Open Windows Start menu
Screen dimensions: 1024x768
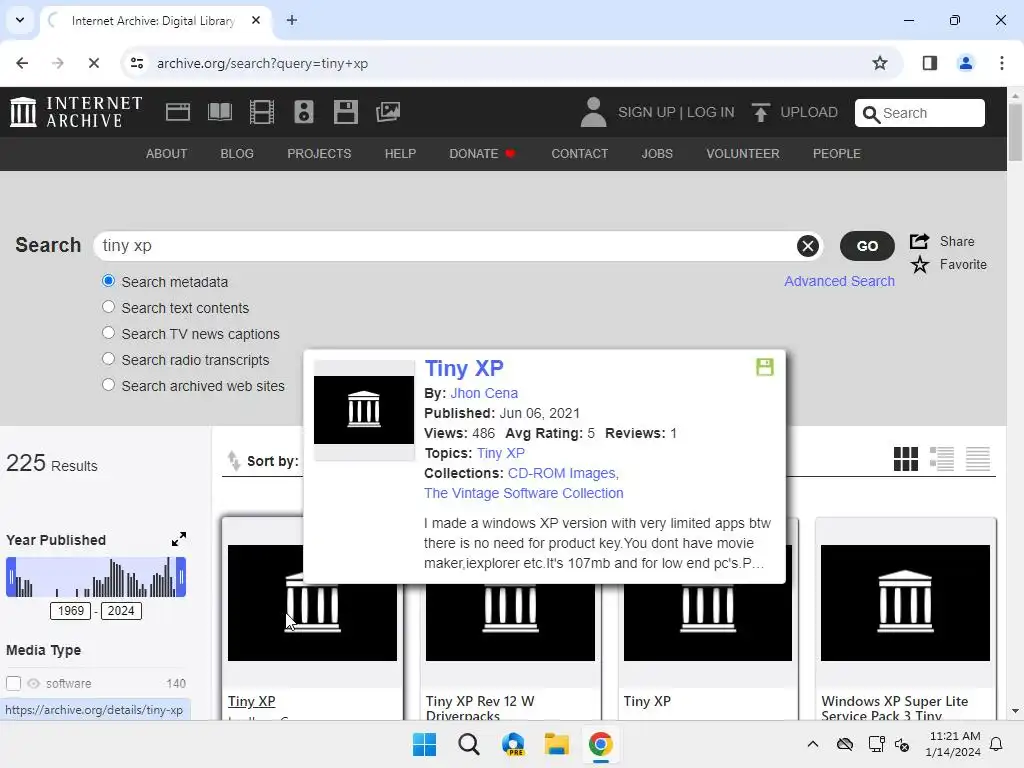[x=424, y=744]
